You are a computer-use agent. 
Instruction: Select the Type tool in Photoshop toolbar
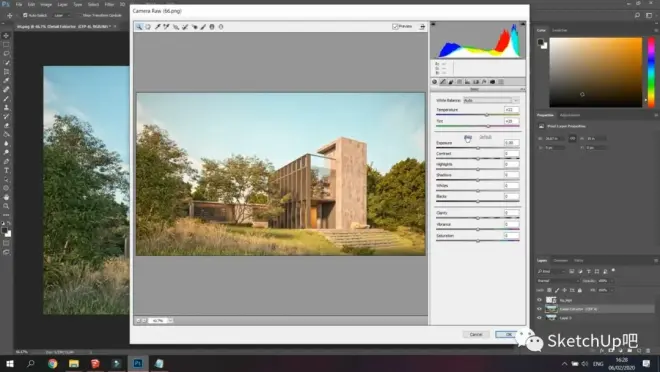(6, 170)
